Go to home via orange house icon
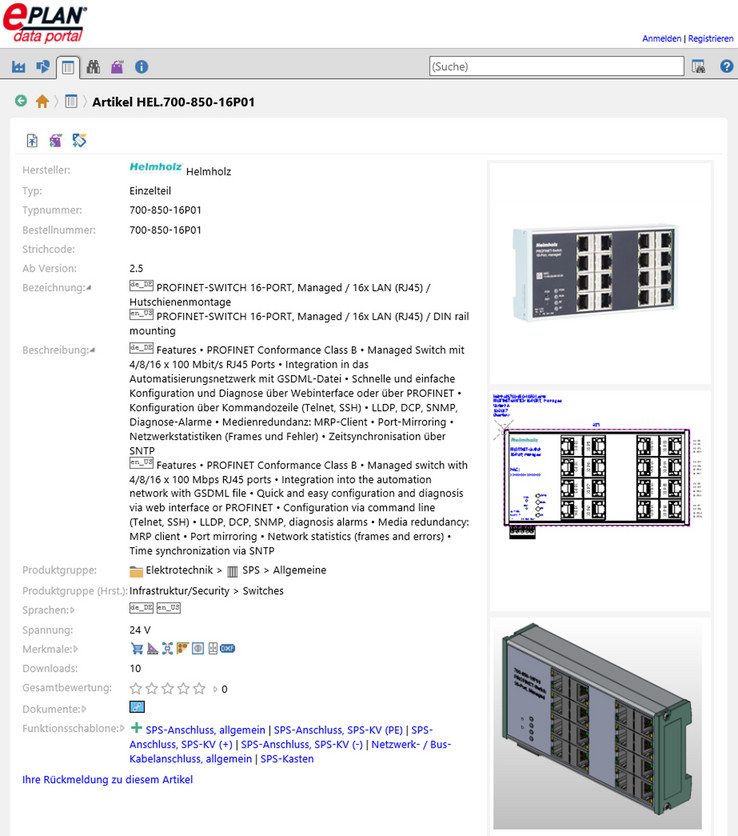738x836 pixels. (42, 101)
